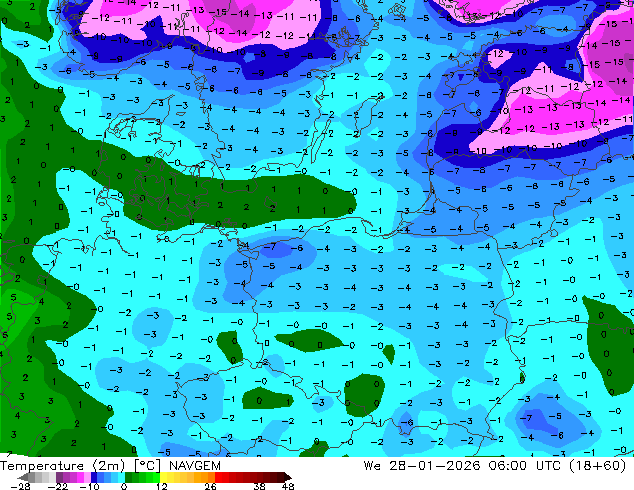Image resolution: width=634 pixels, height=490 pixels.
Task: Click the "-28" legend value
Action: point(20,486)
